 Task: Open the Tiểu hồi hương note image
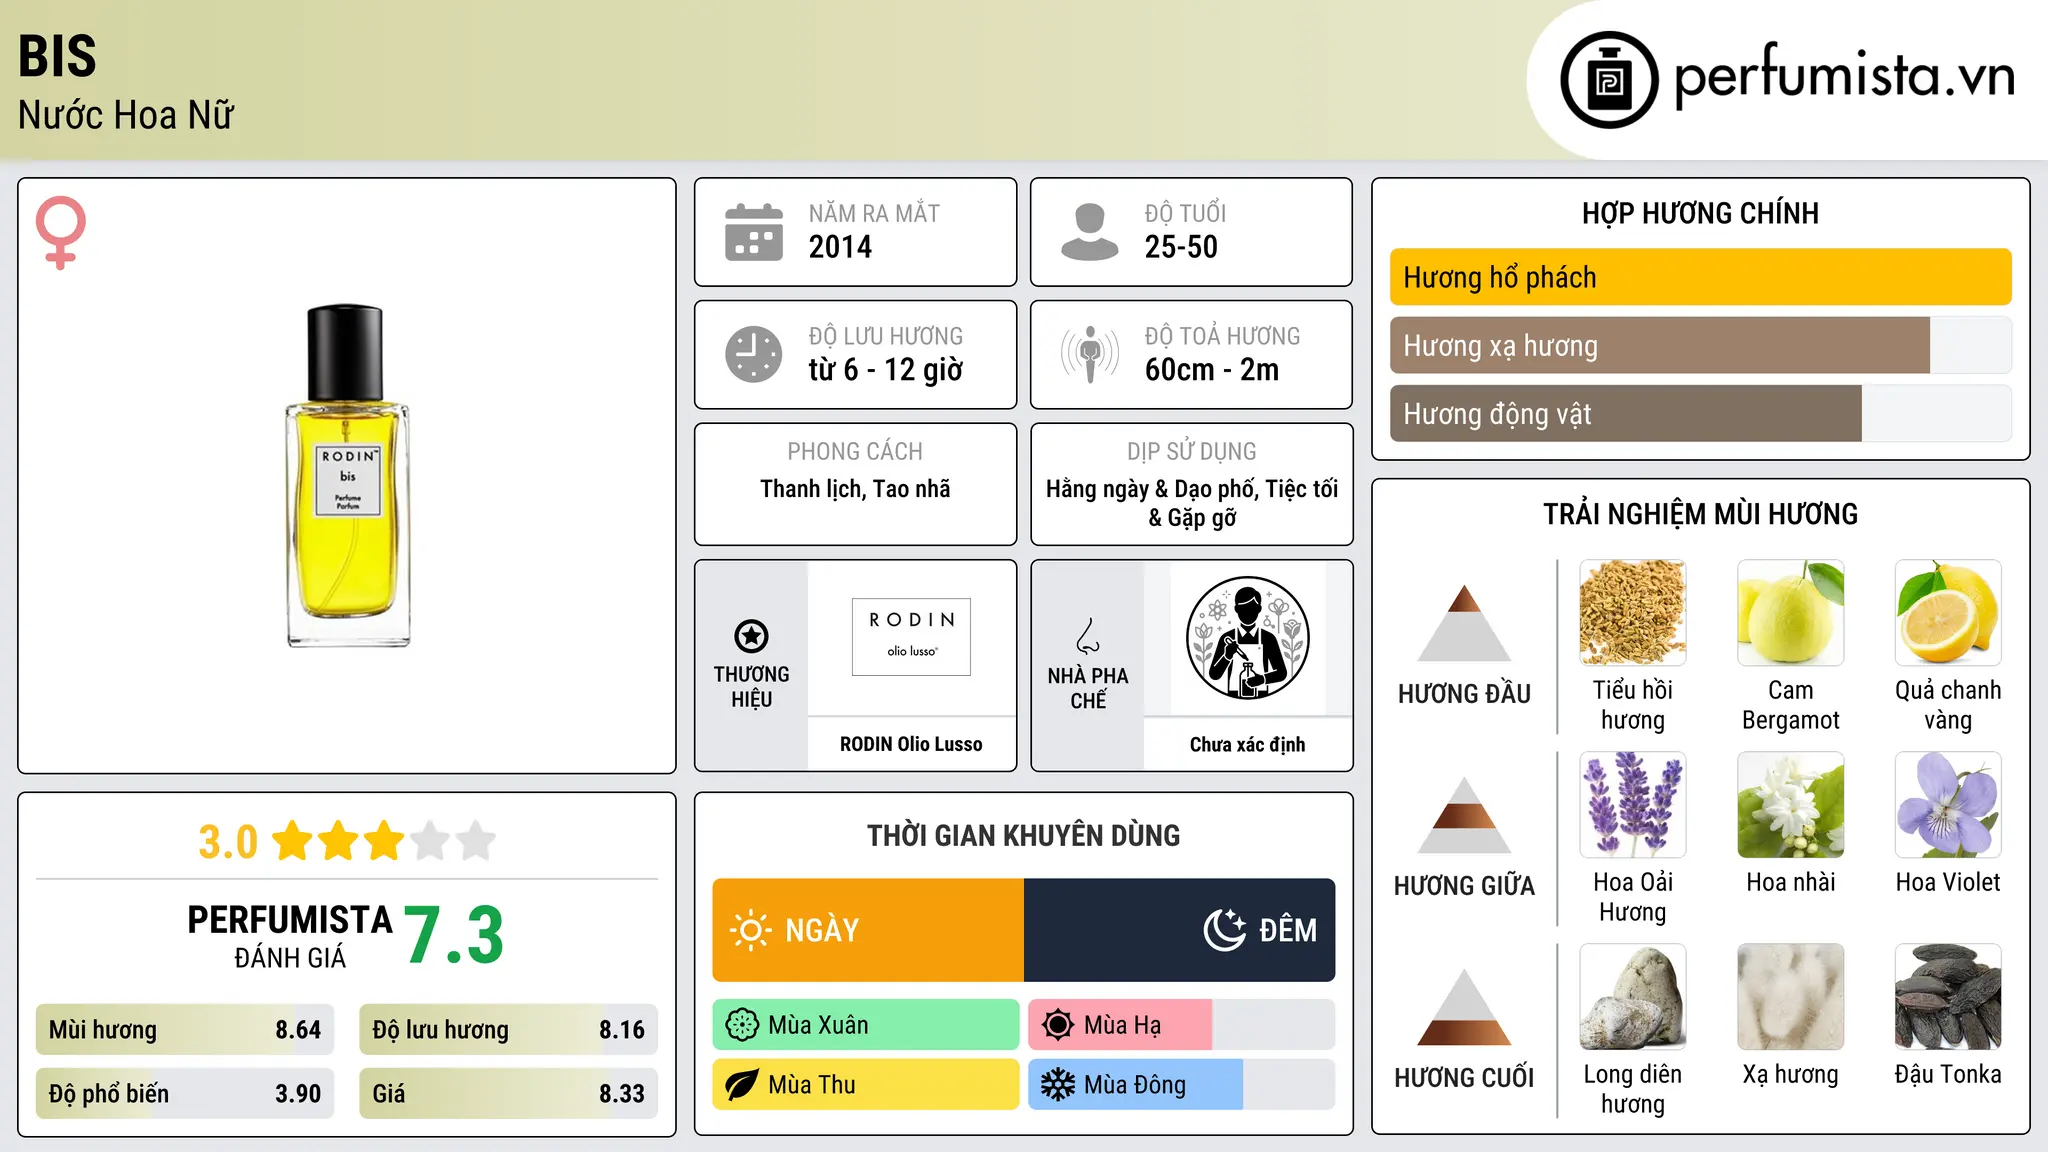pyautogui.click(x=1633, y=612)
